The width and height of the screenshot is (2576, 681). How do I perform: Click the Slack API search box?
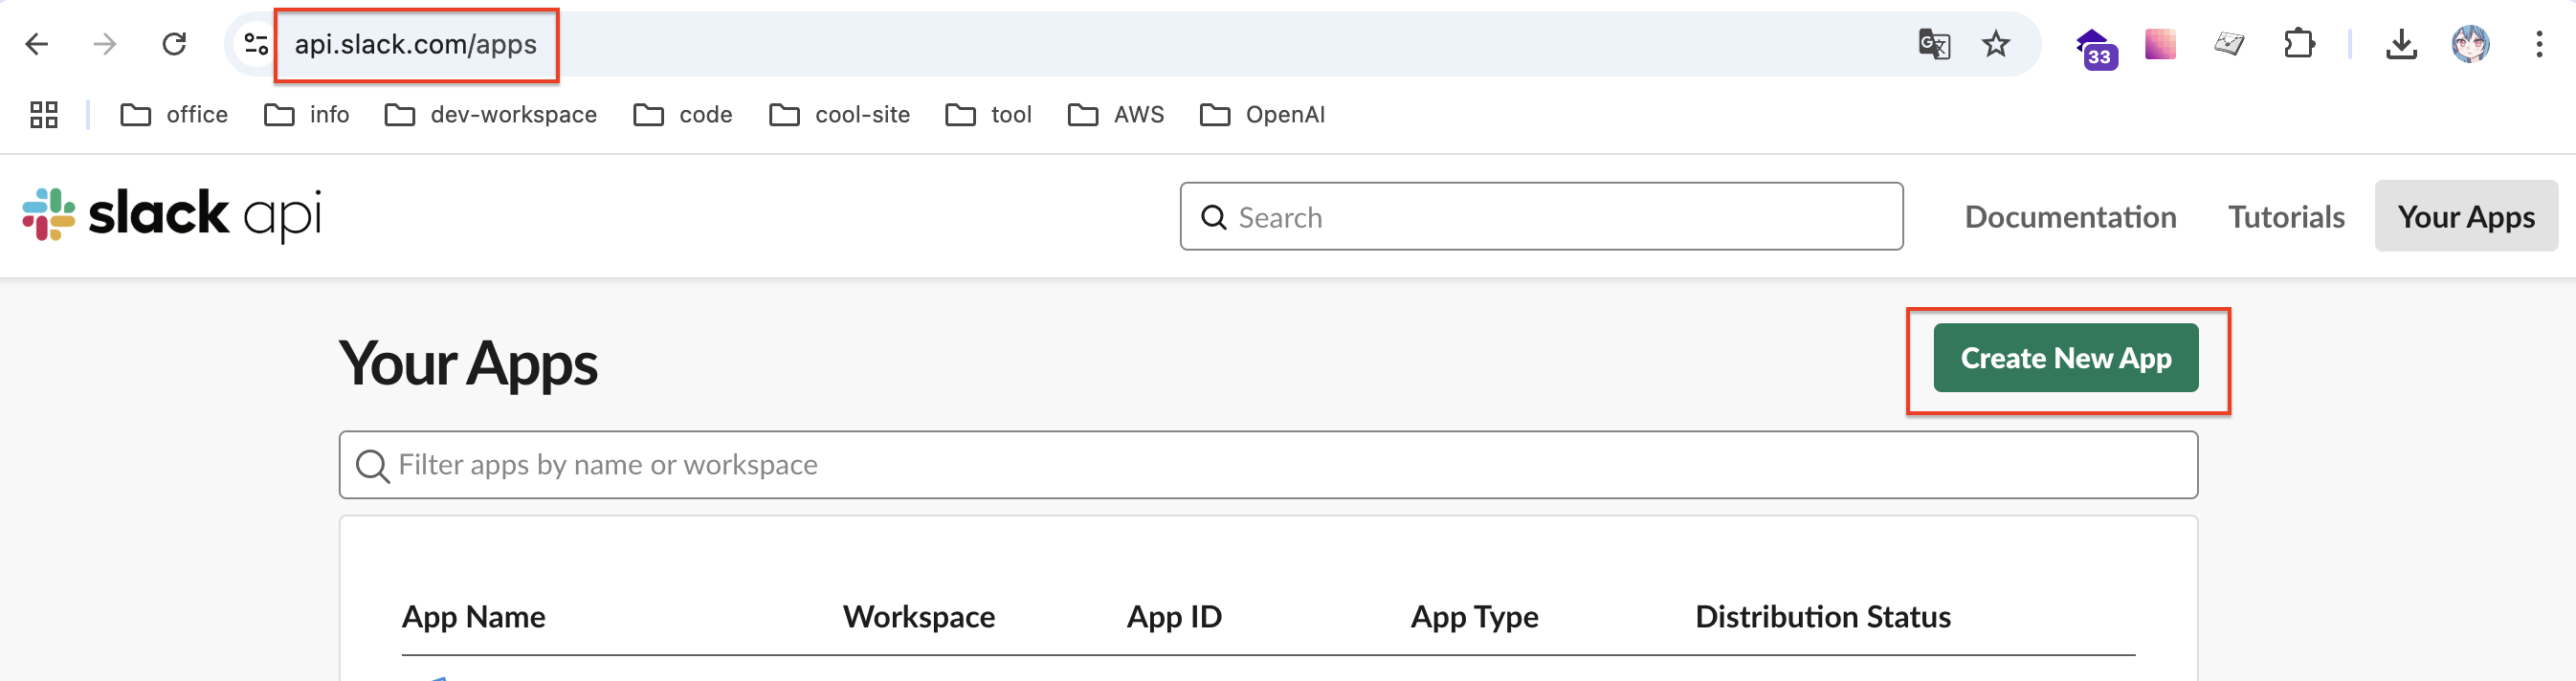tap(1540, 217)
